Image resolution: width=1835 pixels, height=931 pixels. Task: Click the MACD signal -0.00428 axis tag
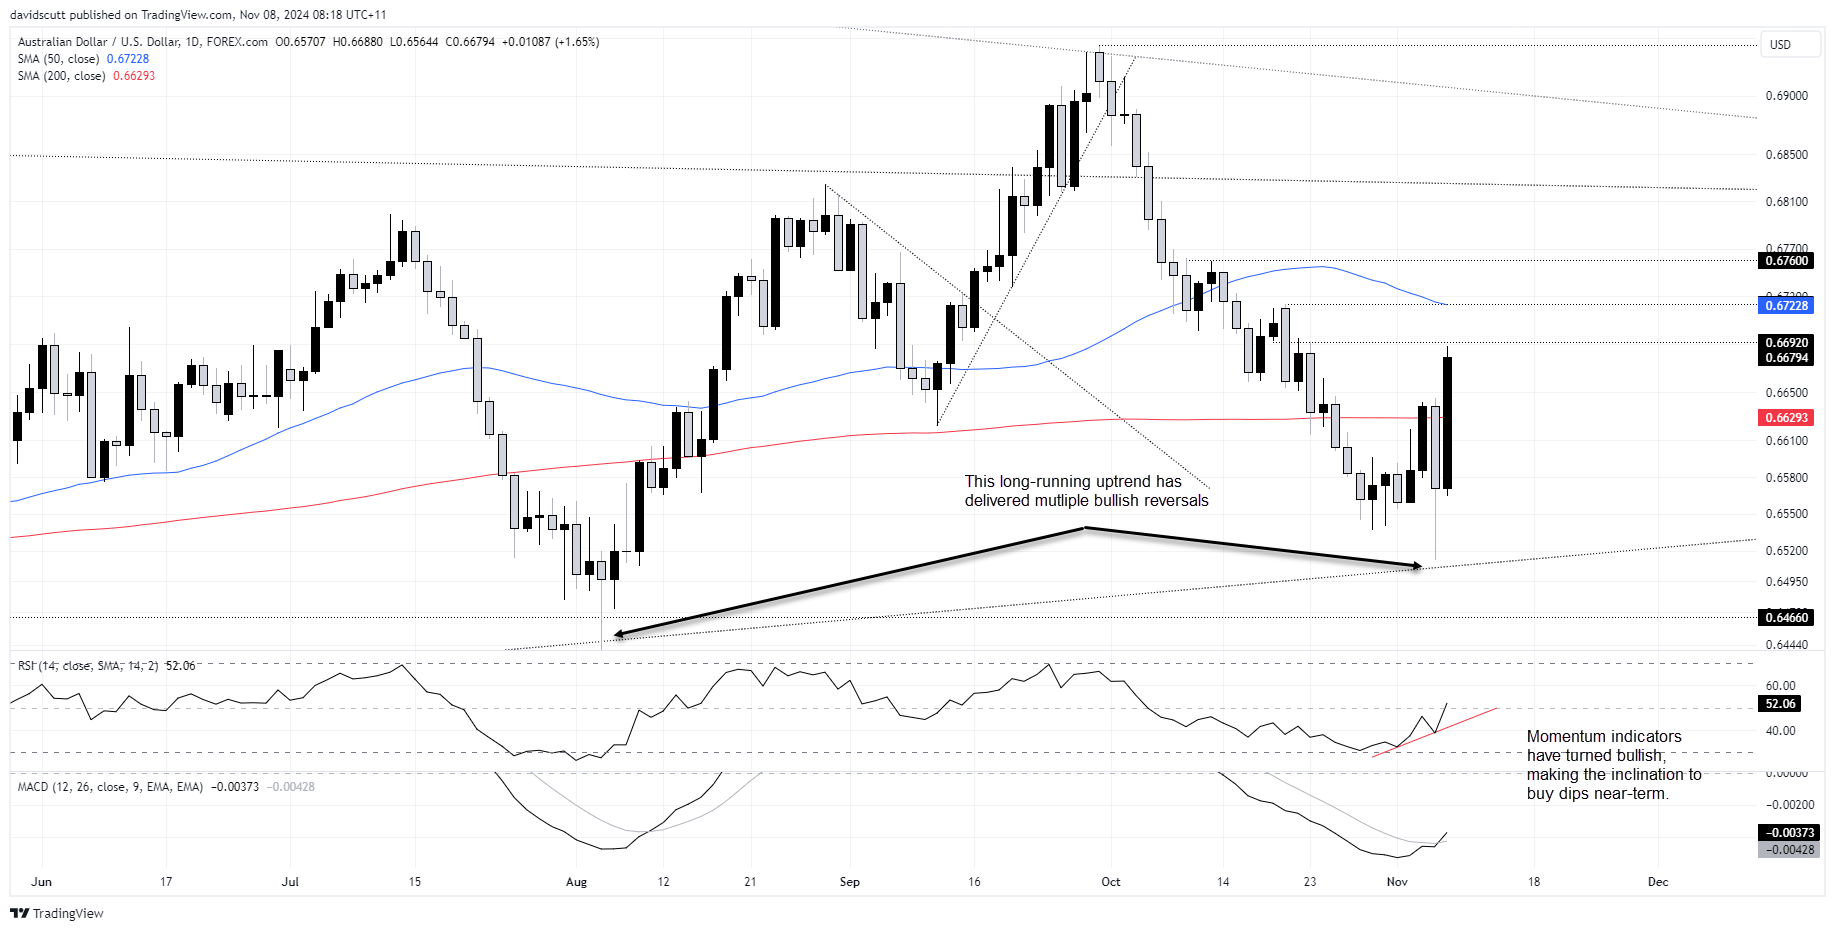click(1788, 850)
